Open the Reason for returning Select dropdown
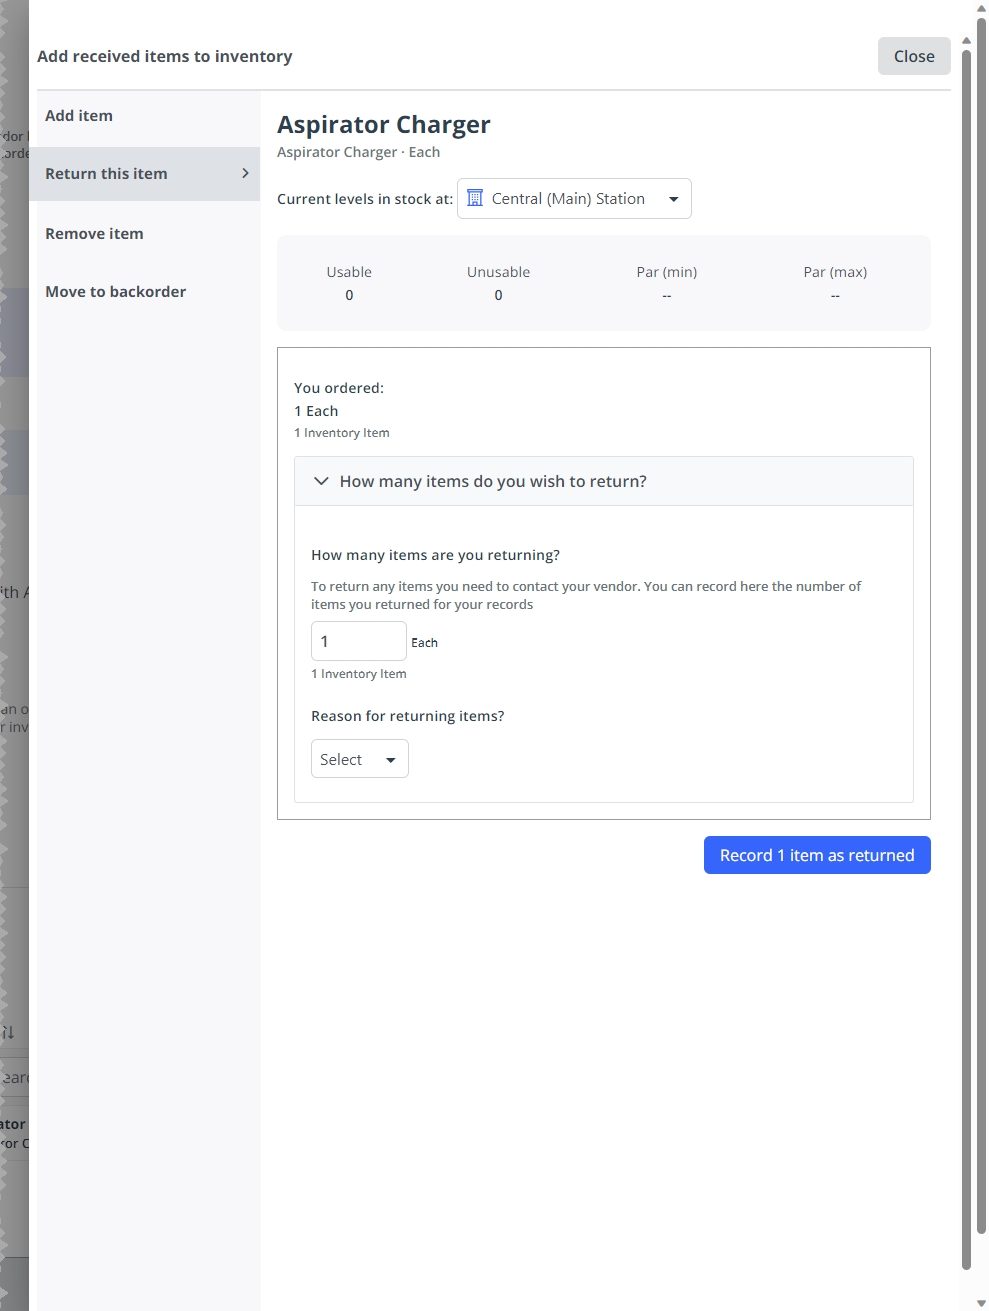The height and width of the screenshot is (1311, 989). point(360,759)
